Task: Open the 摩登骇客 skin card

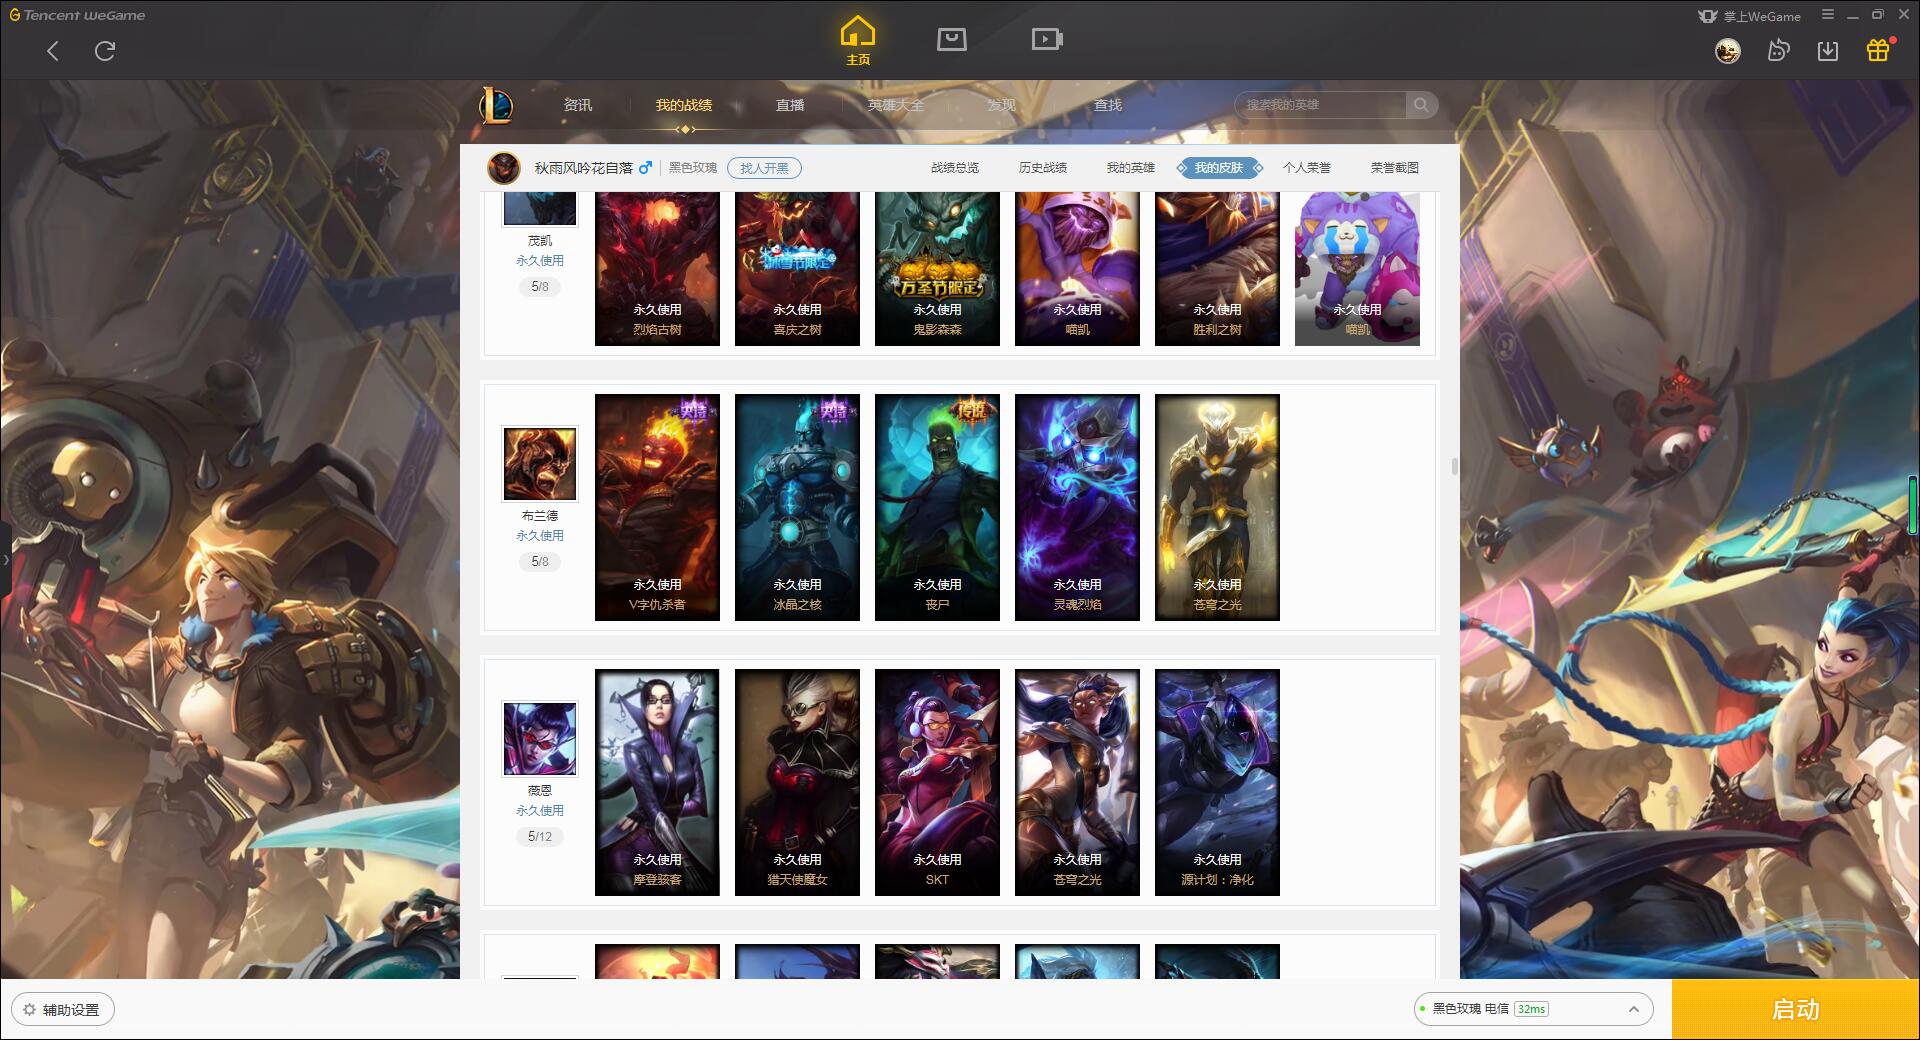Action: coord(657,782)
